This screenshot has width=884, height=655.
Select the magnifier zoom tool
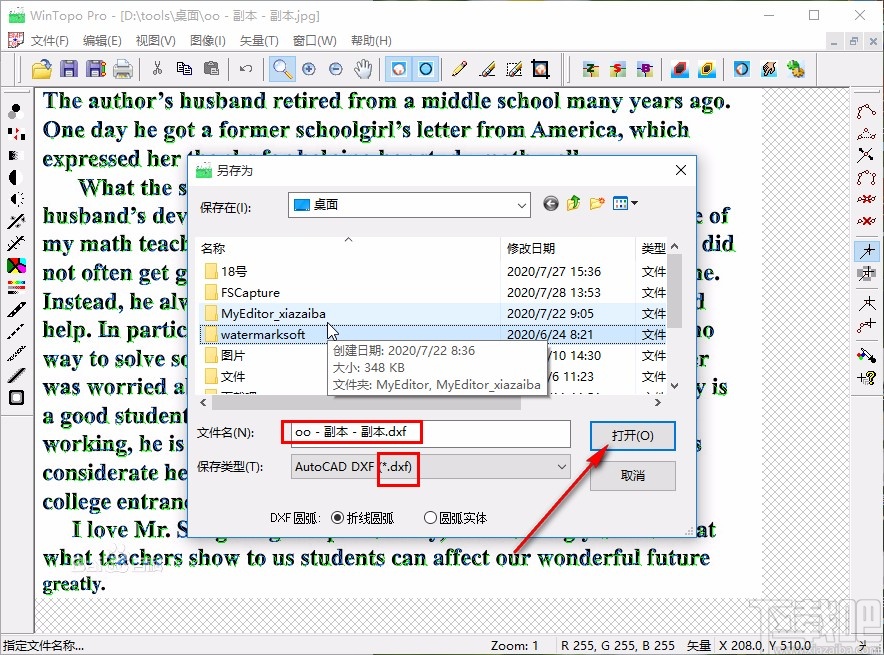(x=282, y=69)
